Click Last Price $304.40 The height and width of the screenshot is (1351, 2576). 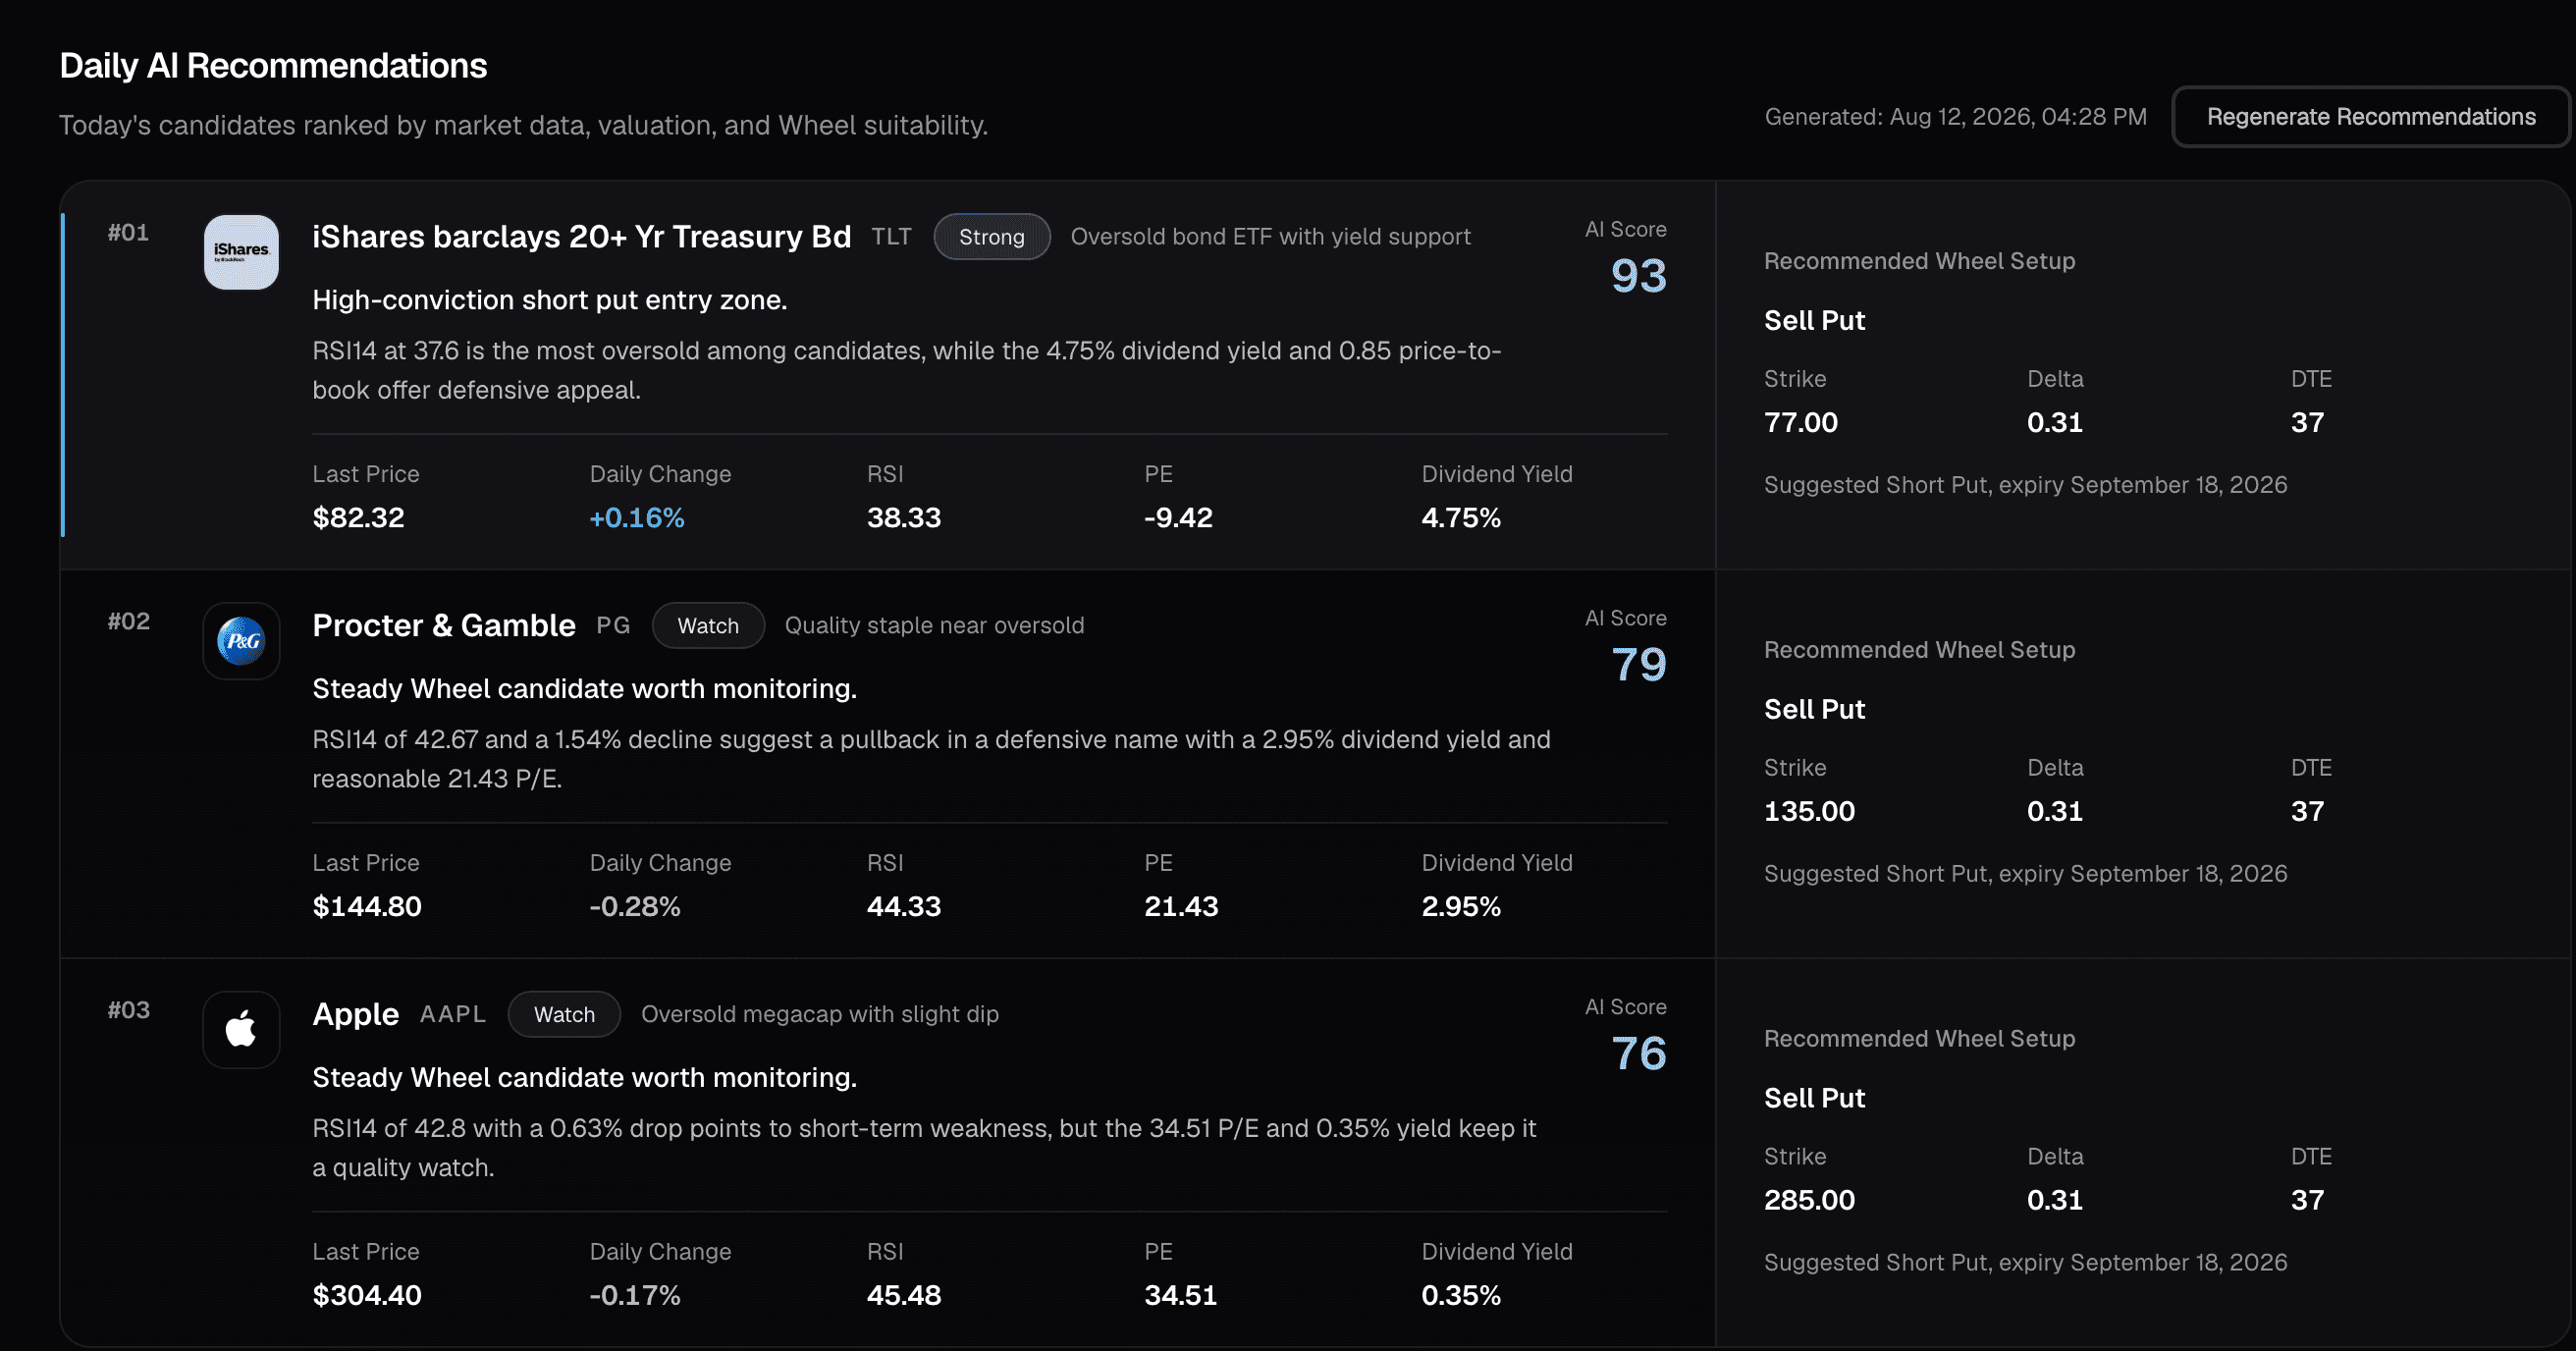367,1296
